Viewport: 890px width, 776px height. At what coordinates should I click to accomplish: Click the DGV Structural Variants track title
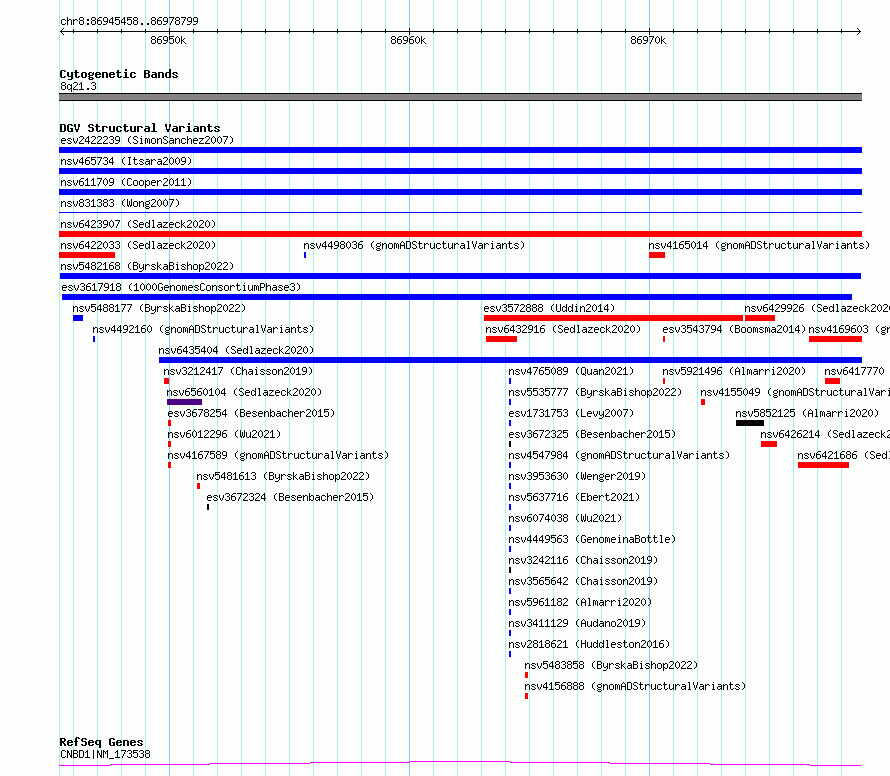(140, 128)
